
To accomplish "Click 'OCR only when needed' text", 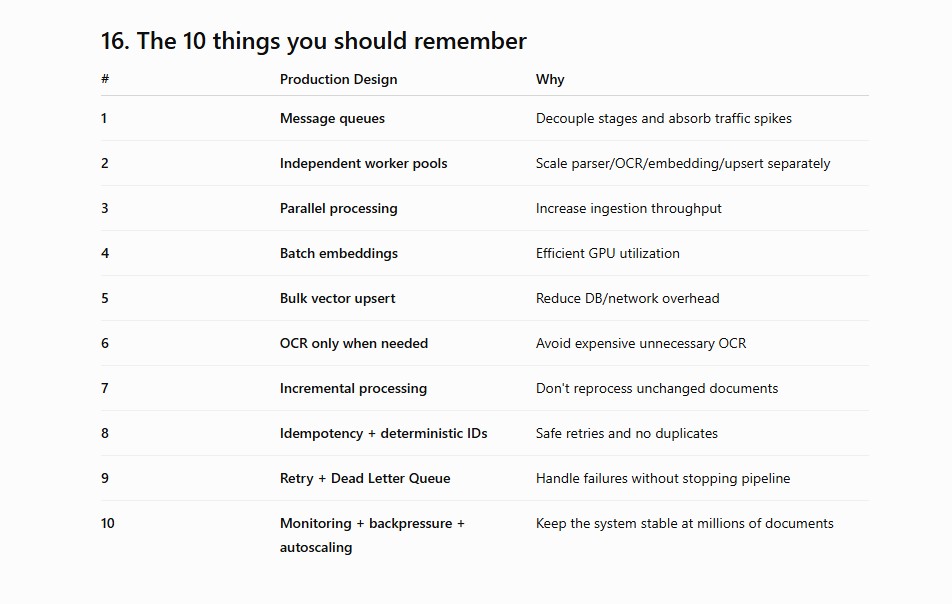I will (354, 343).
